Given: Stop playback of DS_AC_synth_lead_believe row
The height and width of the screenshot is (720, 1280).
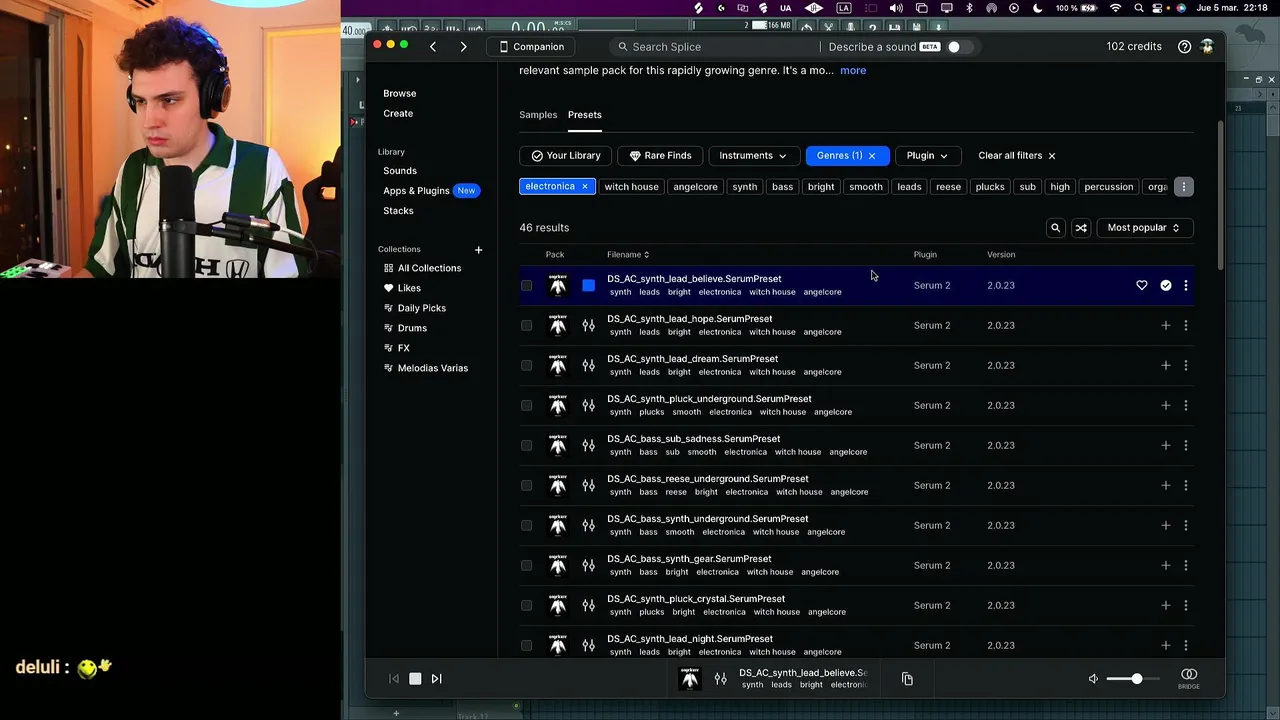Looking at the screenshot, I should pos(588,286).
